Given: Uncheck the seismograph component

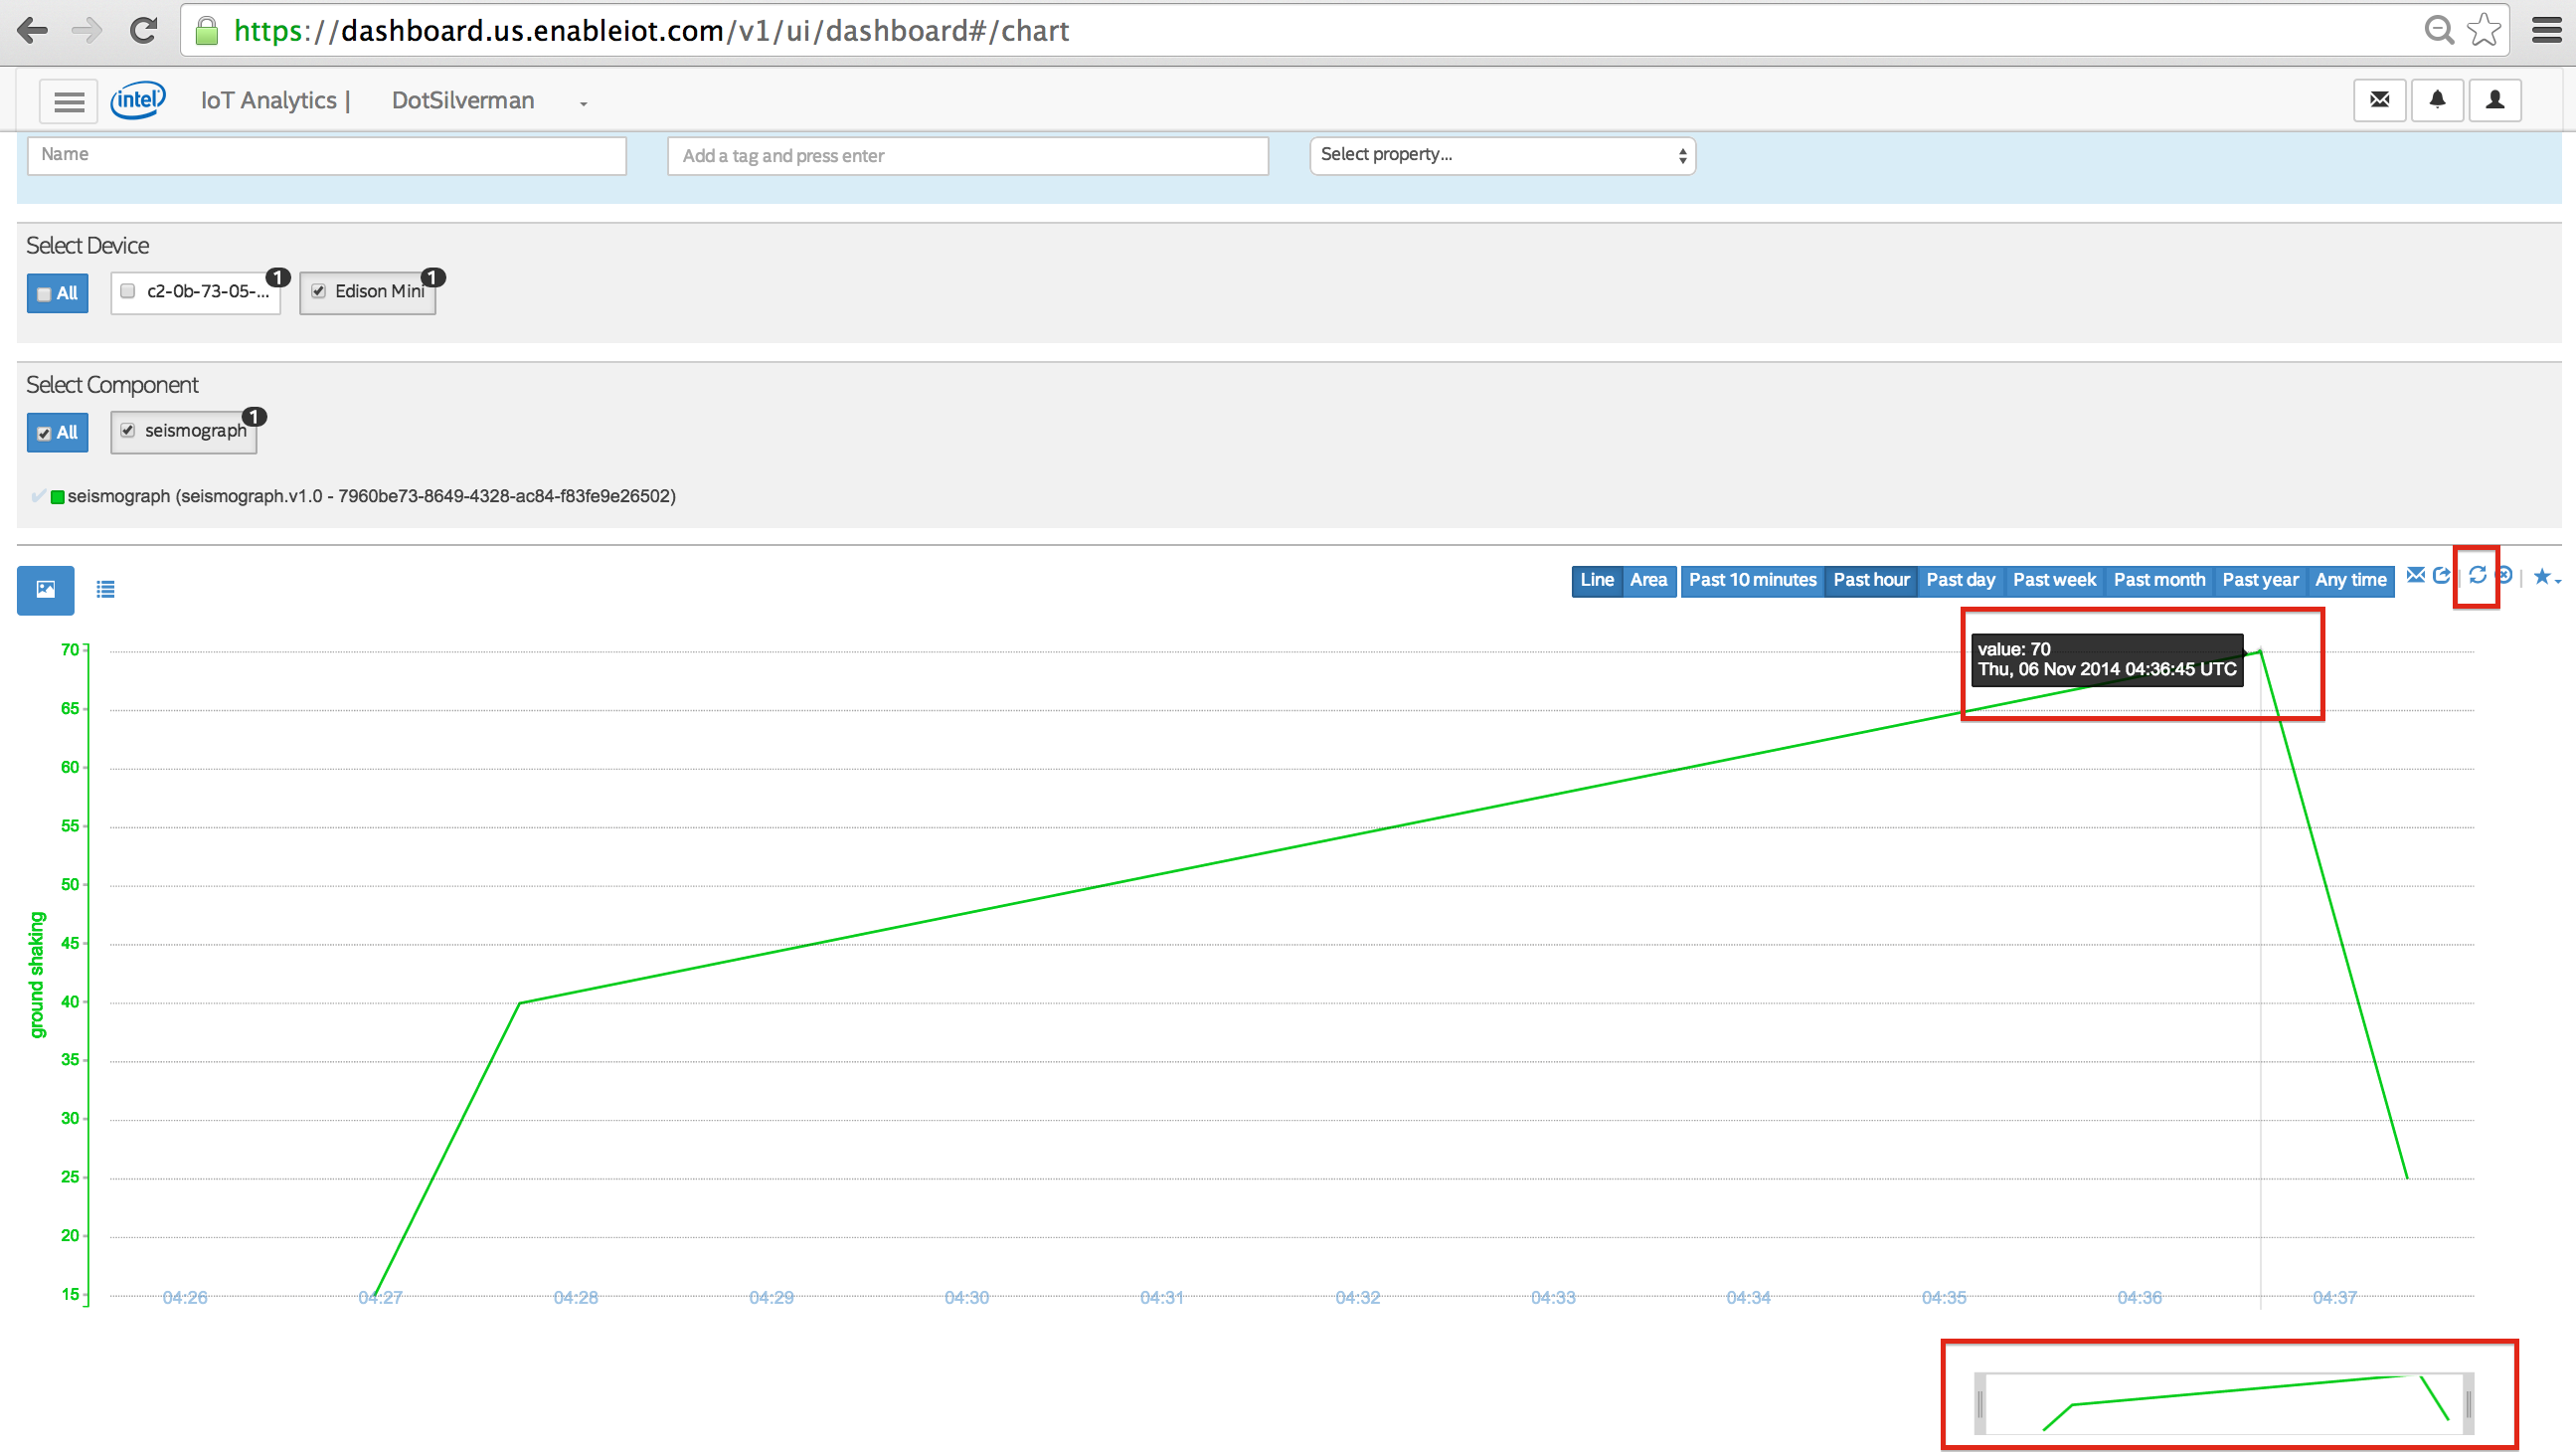Looking at the screenshot, I should (x=128, y=430).
